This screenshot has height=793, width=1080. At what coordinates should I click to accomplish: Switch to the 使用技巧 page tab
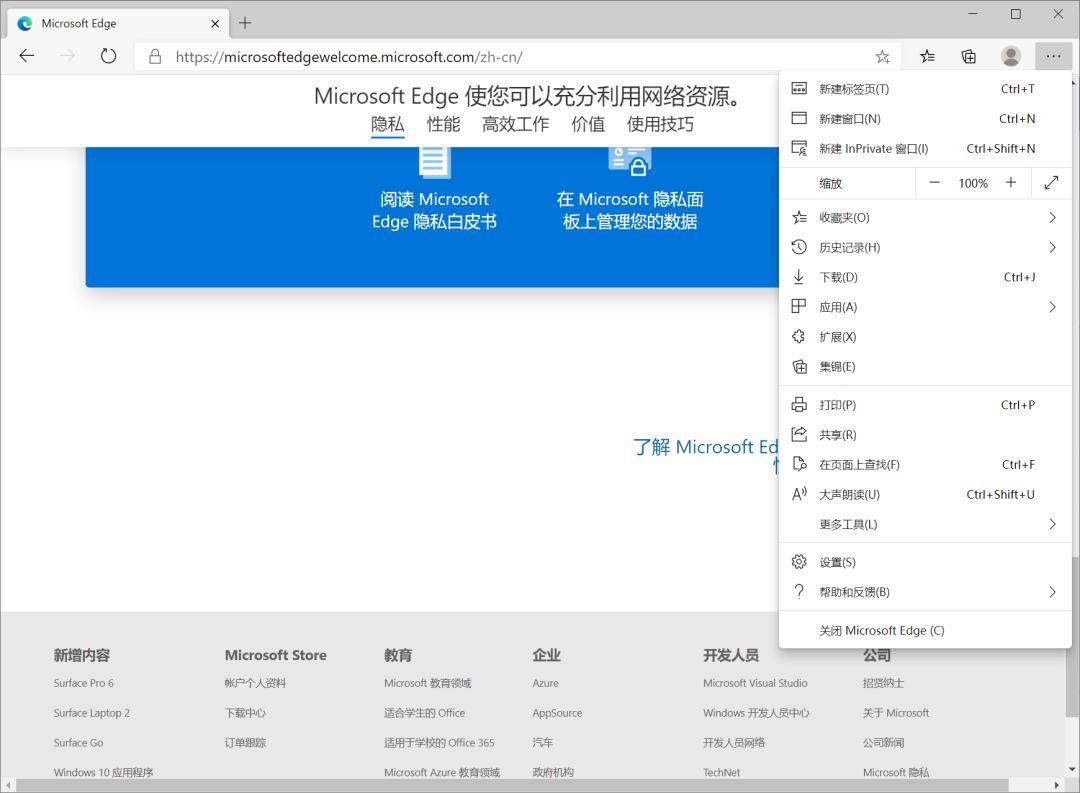click(x=660, y=124)
